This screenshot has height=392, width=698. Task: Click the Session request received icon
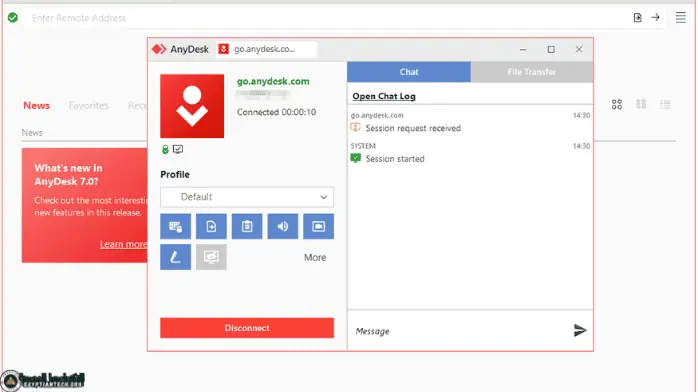(x=355, y=128)
